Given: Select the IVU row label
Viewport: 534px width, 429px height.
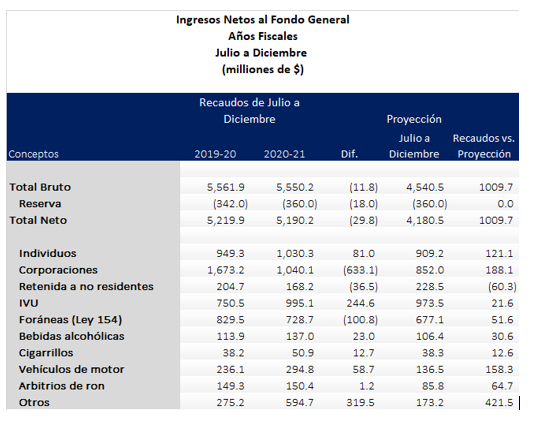Looking at the screenshot, I should tap(29, 303).
